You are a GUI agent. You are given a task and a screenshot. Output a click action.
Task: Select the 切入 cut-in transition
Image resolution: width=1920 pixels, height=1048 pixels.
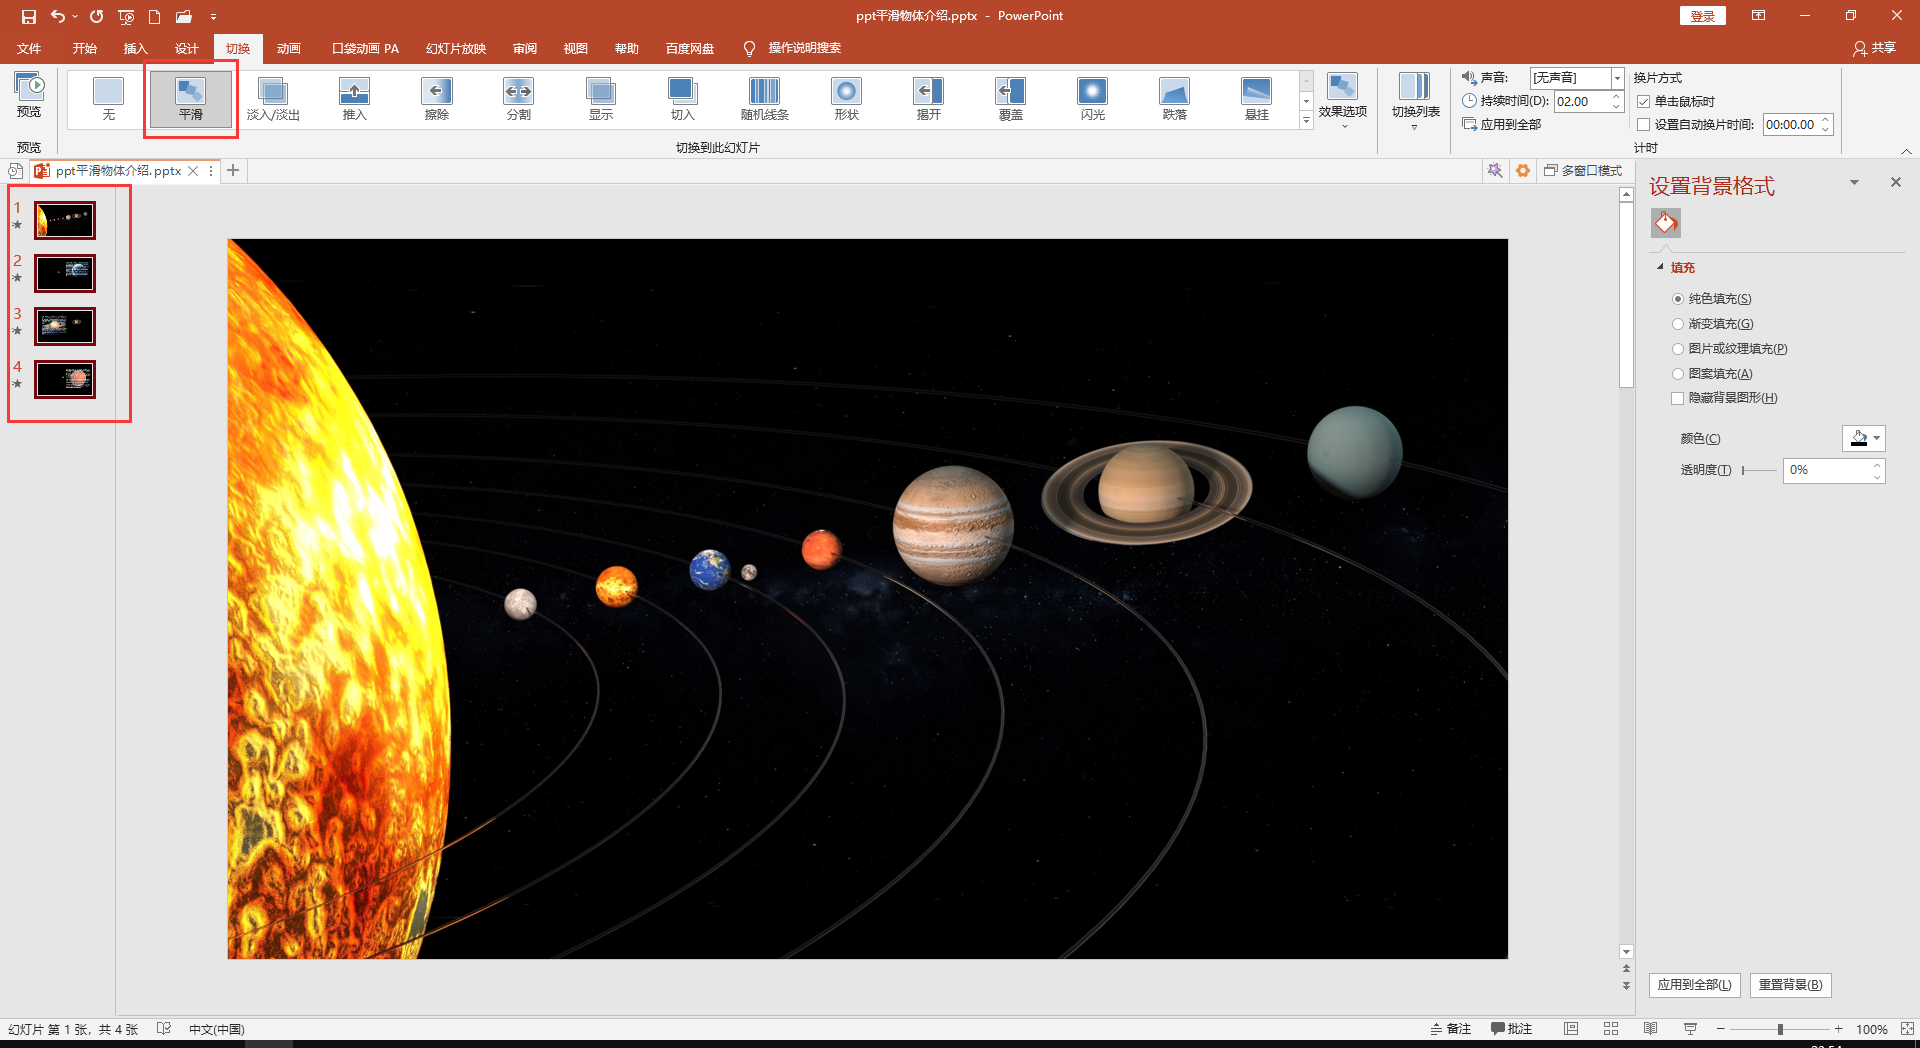683,99
